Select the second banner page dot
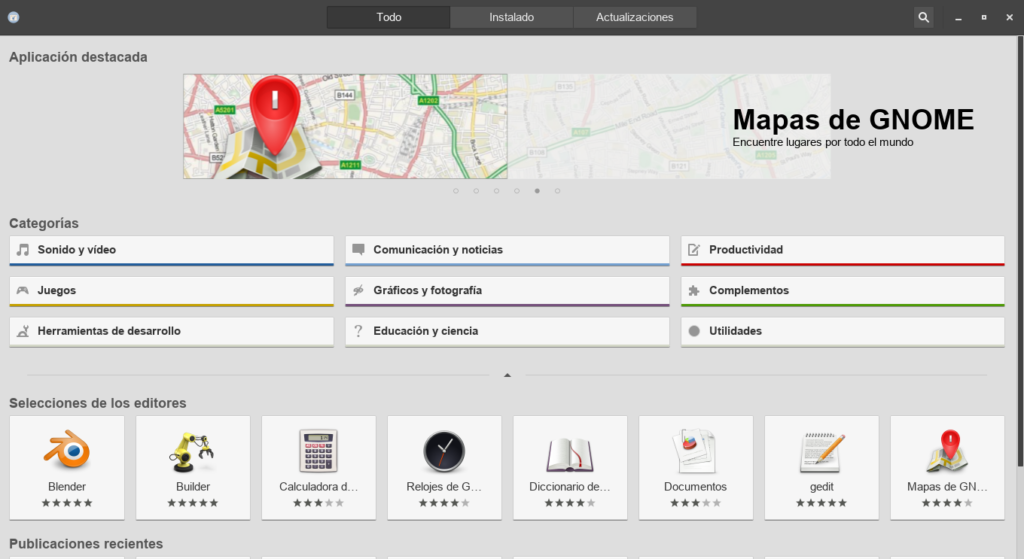Image resolution: width=1024 pixels, height=559 pixels. tap(476, 191)
